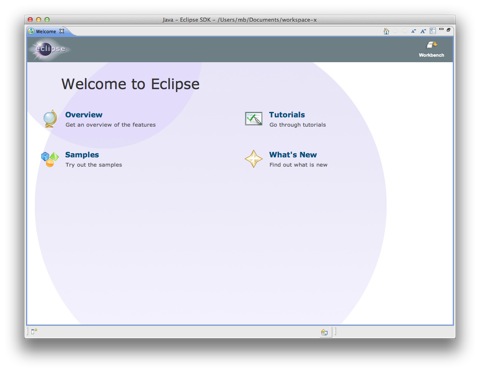The height and width of the screenshot is (372, 480).
Task: Open the Tutorials checklist icon
Action: coord(254,119)
